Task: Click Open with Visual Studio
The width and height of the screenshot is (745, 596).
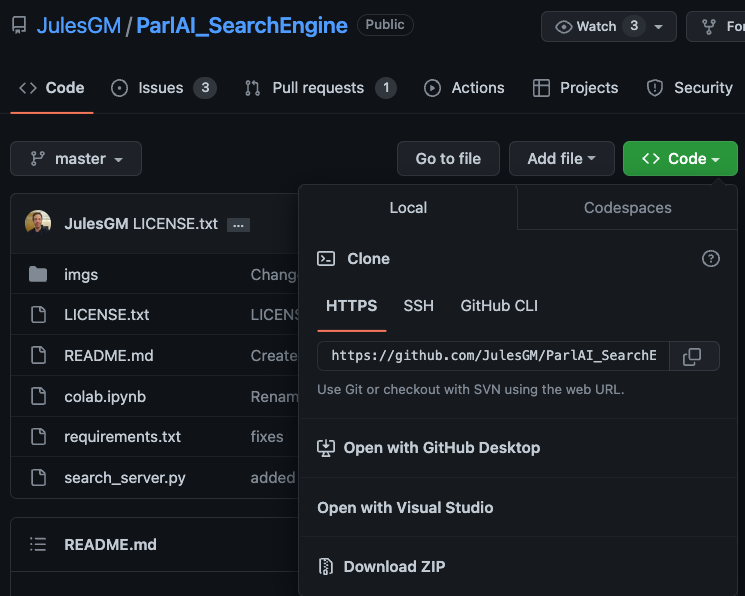Action: [x=405, y=508]
